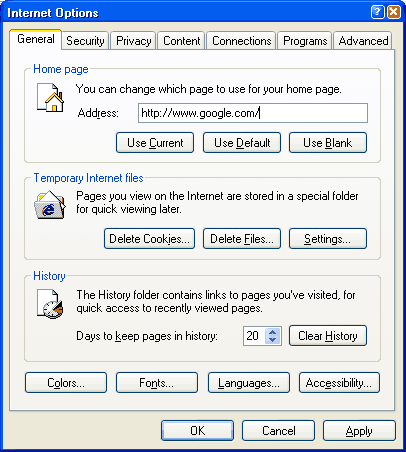Switch to the General tab
This screenshot has height=452, width=406.
36,39
